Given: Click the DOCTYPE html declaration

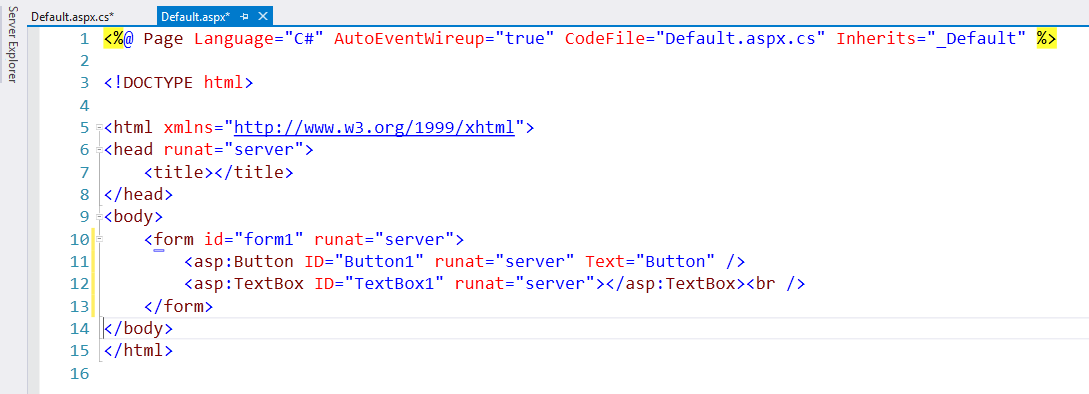Looking at the screenshot, I should (178, 83).
